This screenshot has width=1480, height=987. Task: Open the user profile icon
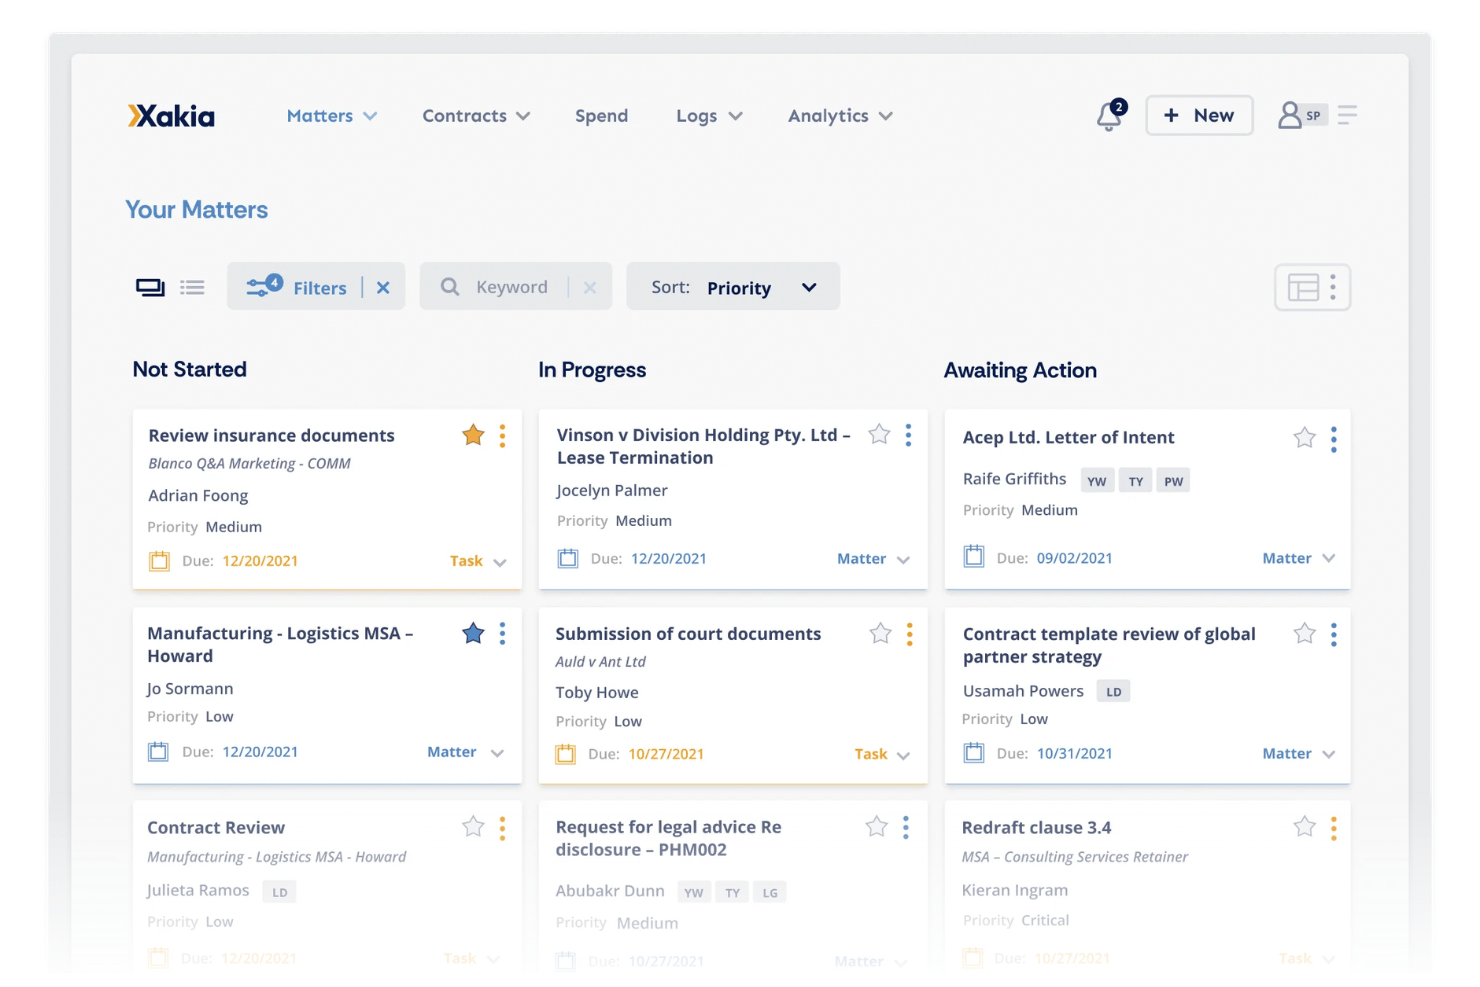pos(1290,115)
